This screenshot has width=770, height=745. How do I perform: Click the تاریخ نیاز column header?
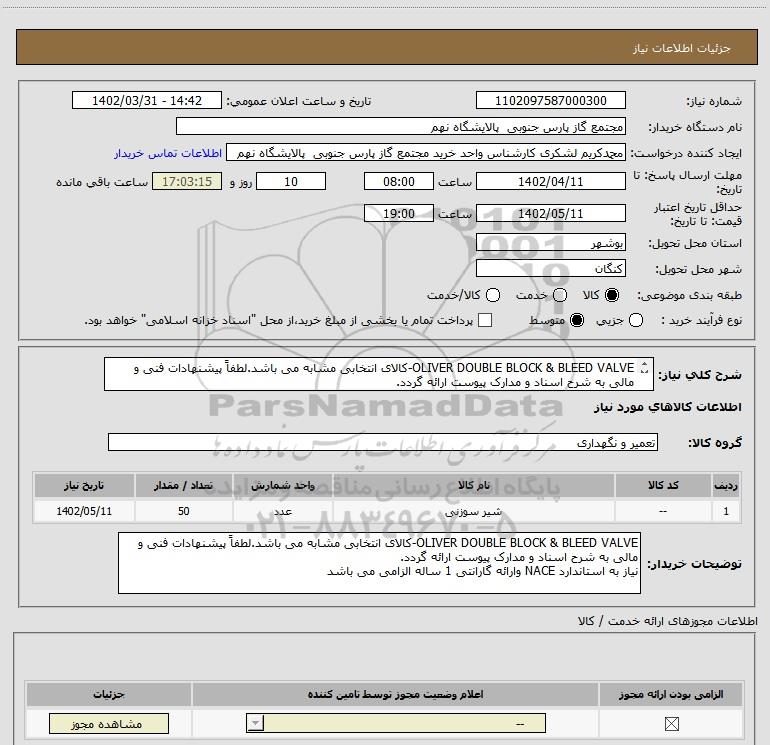pos(84,485)
